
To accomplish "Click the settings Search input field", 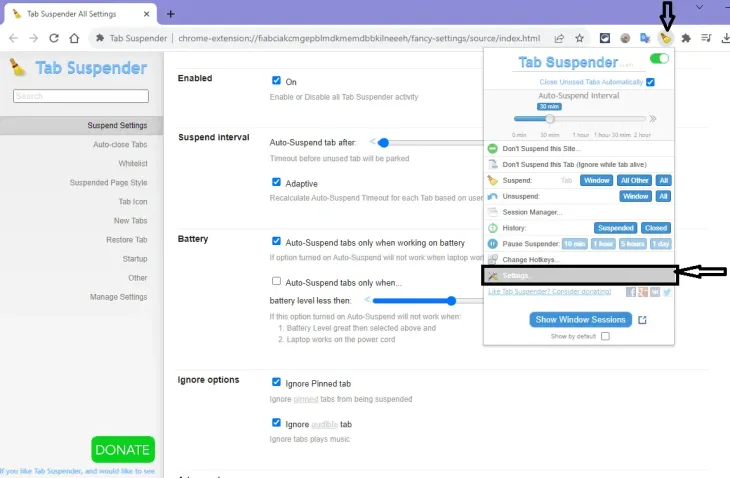I will coord(80,96).
